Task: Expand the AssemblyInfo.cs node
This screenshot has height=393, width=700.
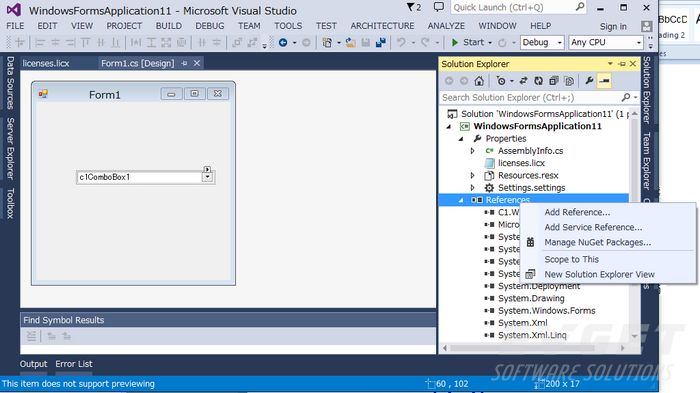Action: click(473, 151)
